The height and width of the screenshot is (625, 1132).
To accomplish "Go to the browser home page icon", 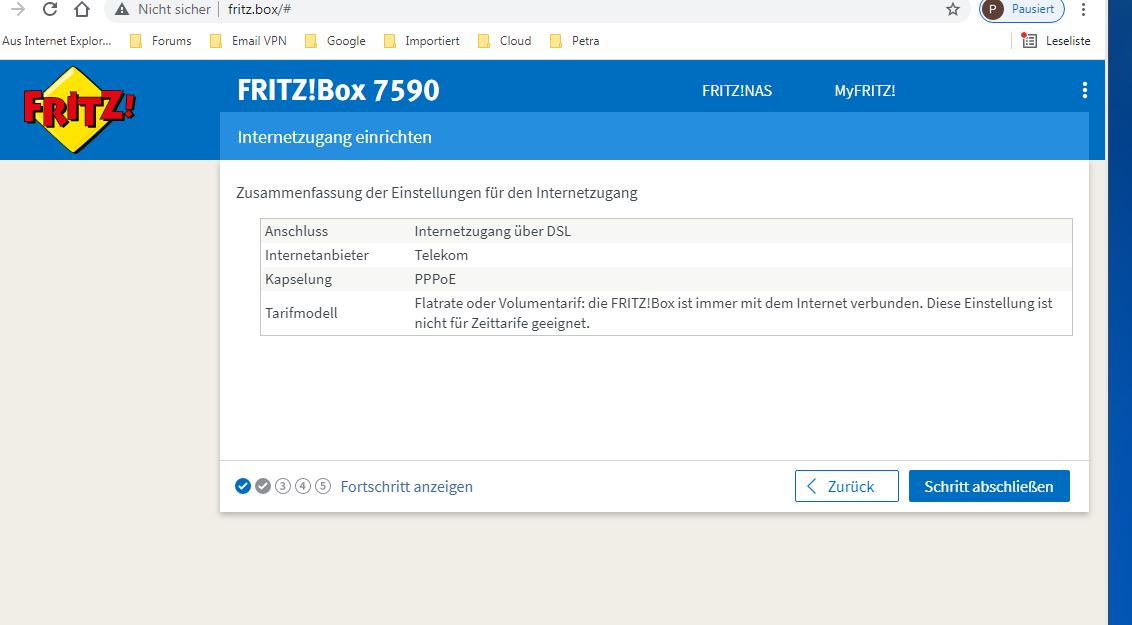I will (82, 9).
